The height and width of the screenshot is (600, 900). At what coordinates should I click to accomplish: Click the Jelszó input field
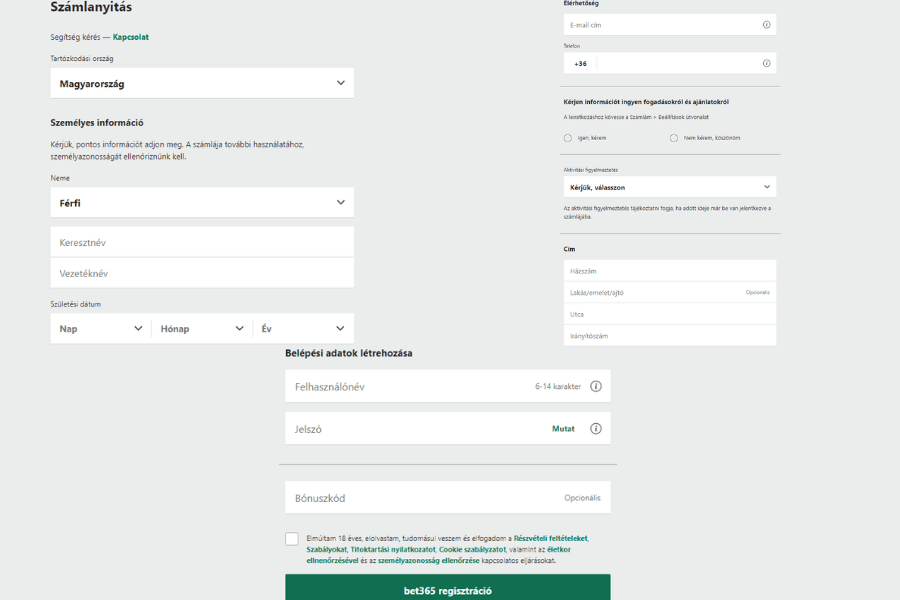click(448, 428)
